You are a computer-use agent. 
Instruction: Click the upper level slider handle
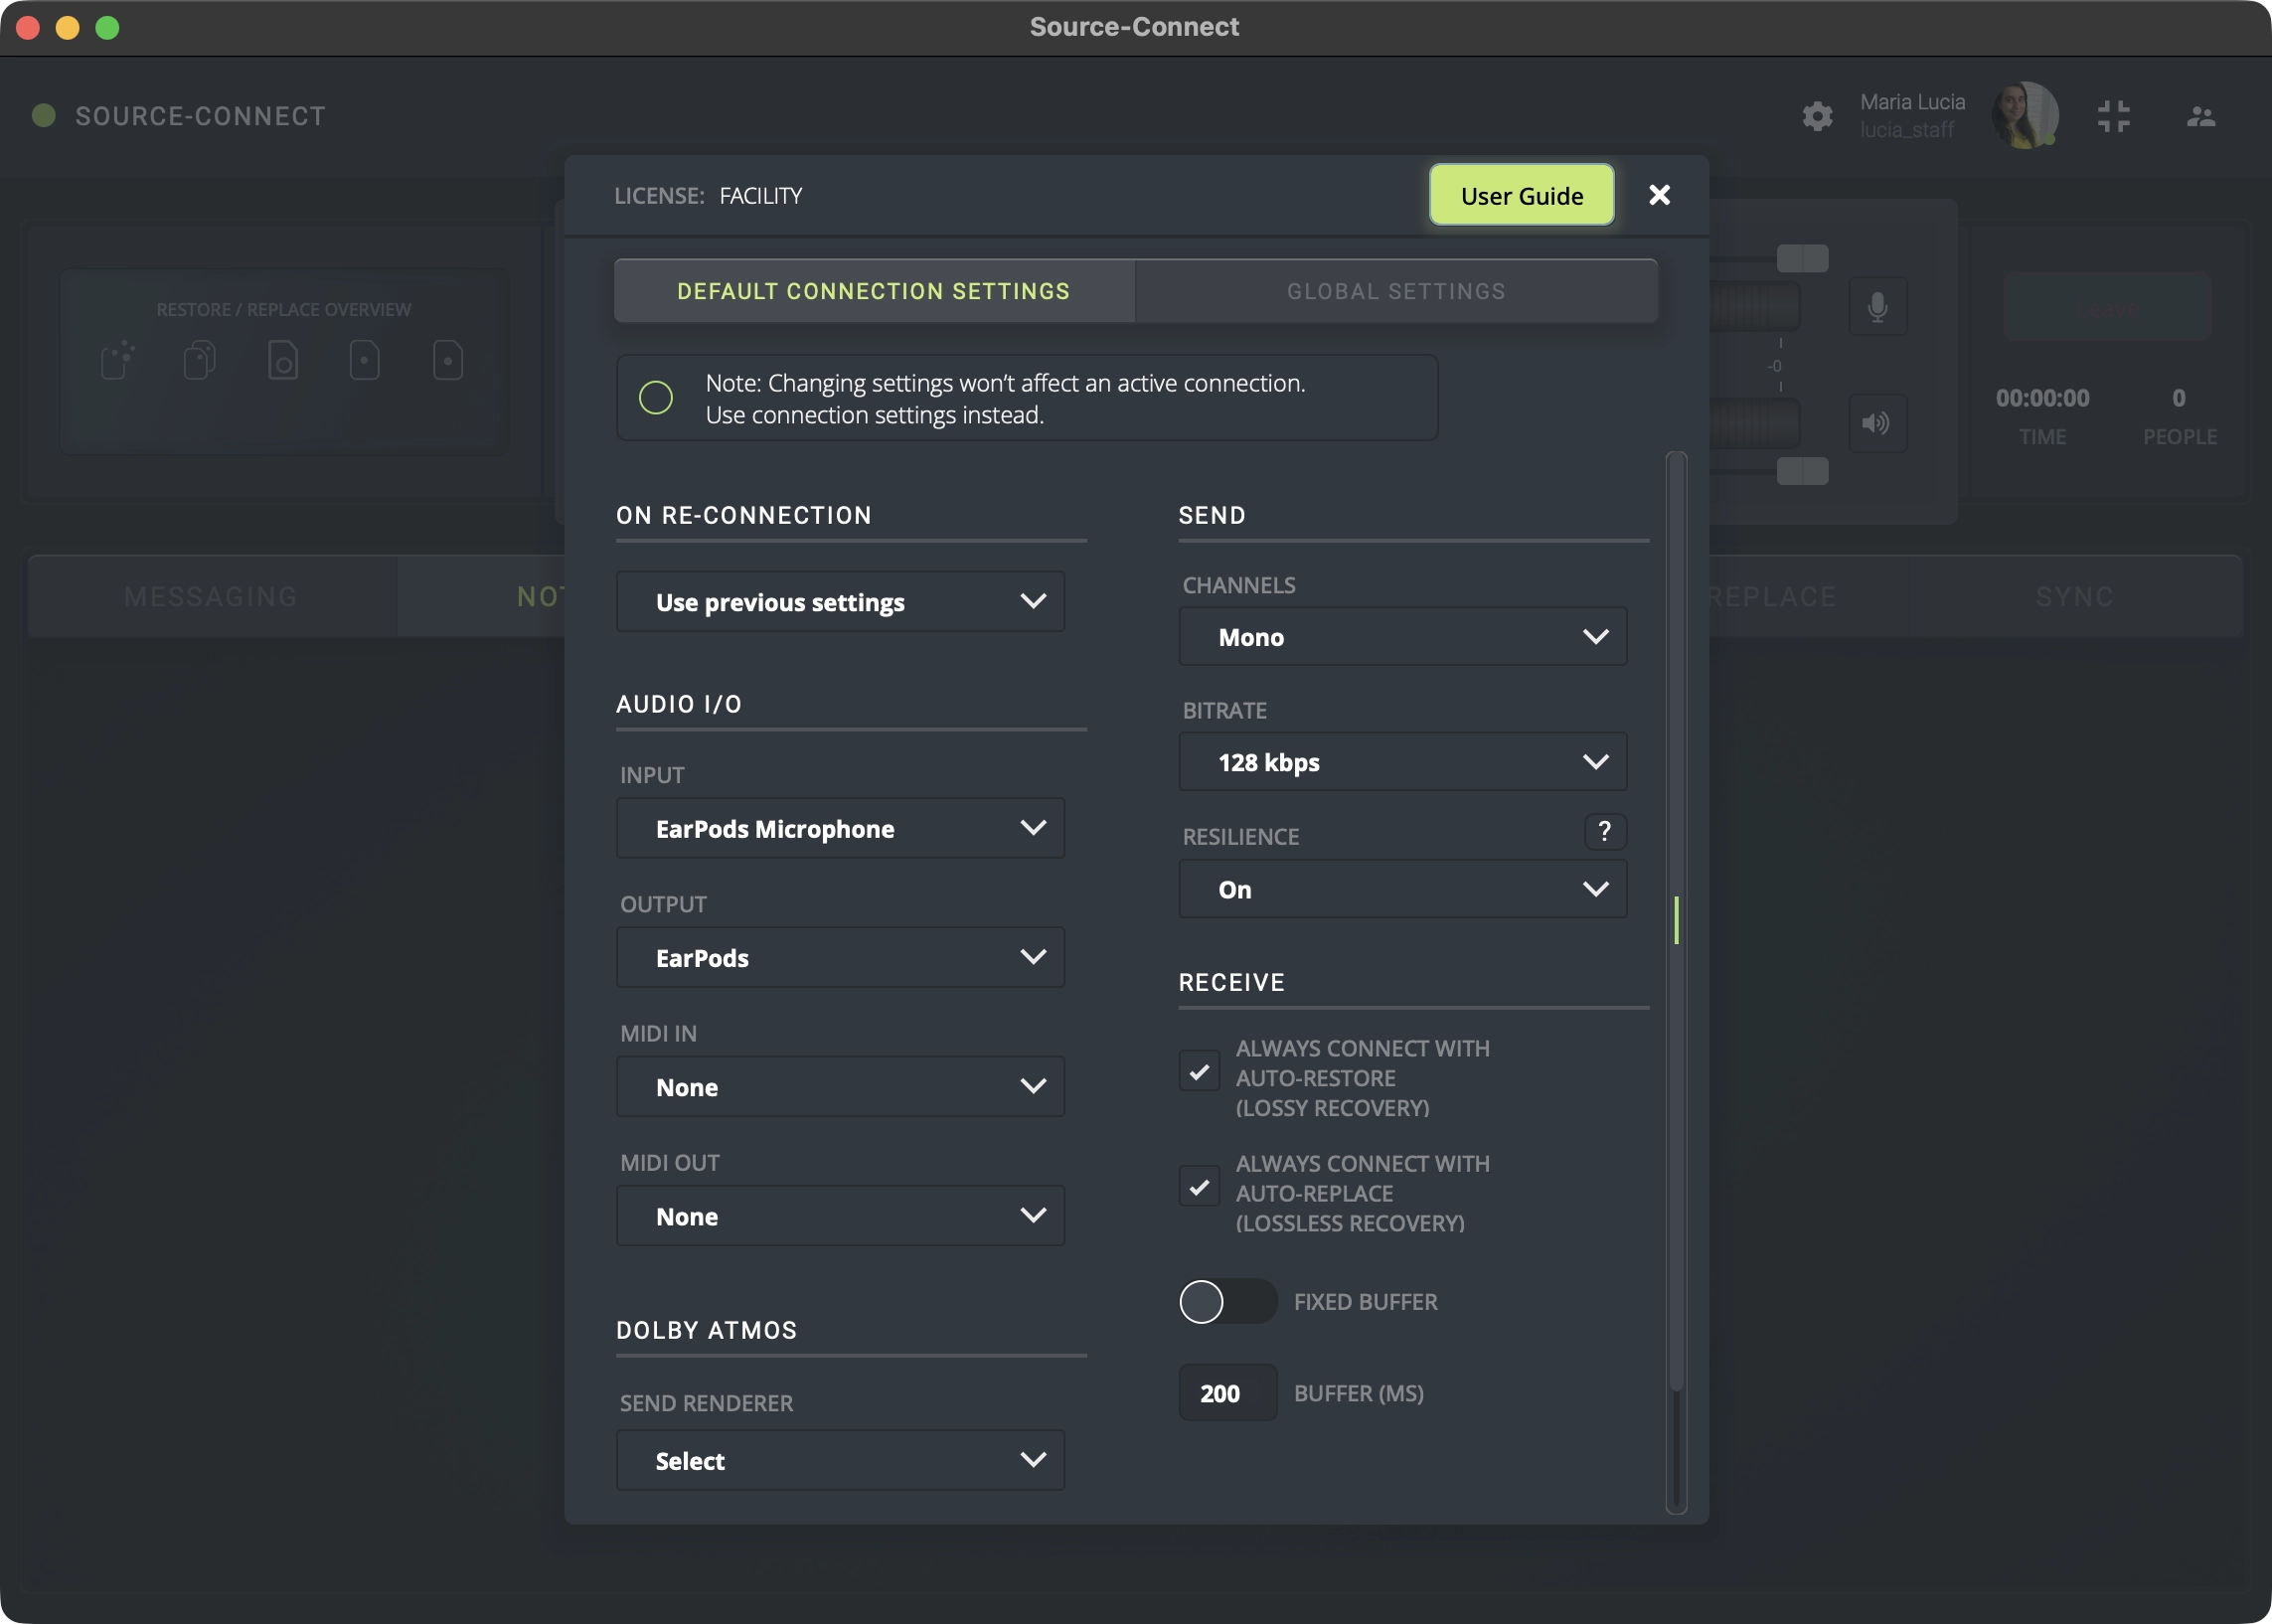point(1802,258)
